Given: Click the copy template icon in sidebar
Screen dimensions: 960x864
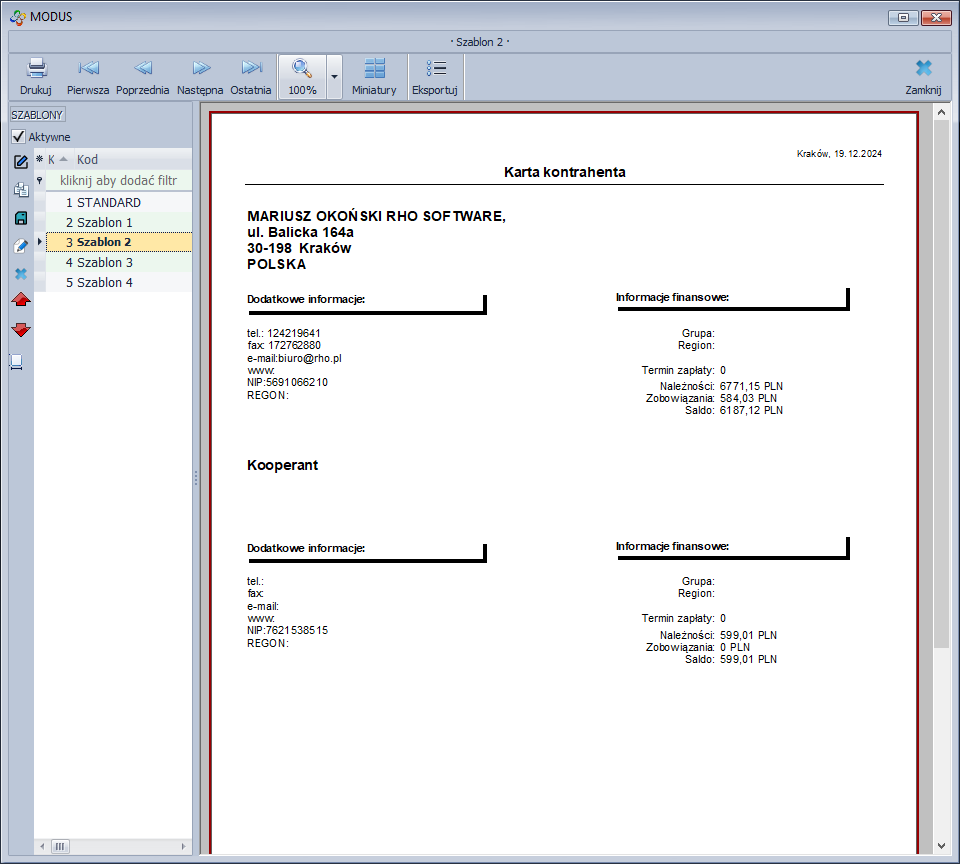Looking at the screenshot, I should click(20, 190).
